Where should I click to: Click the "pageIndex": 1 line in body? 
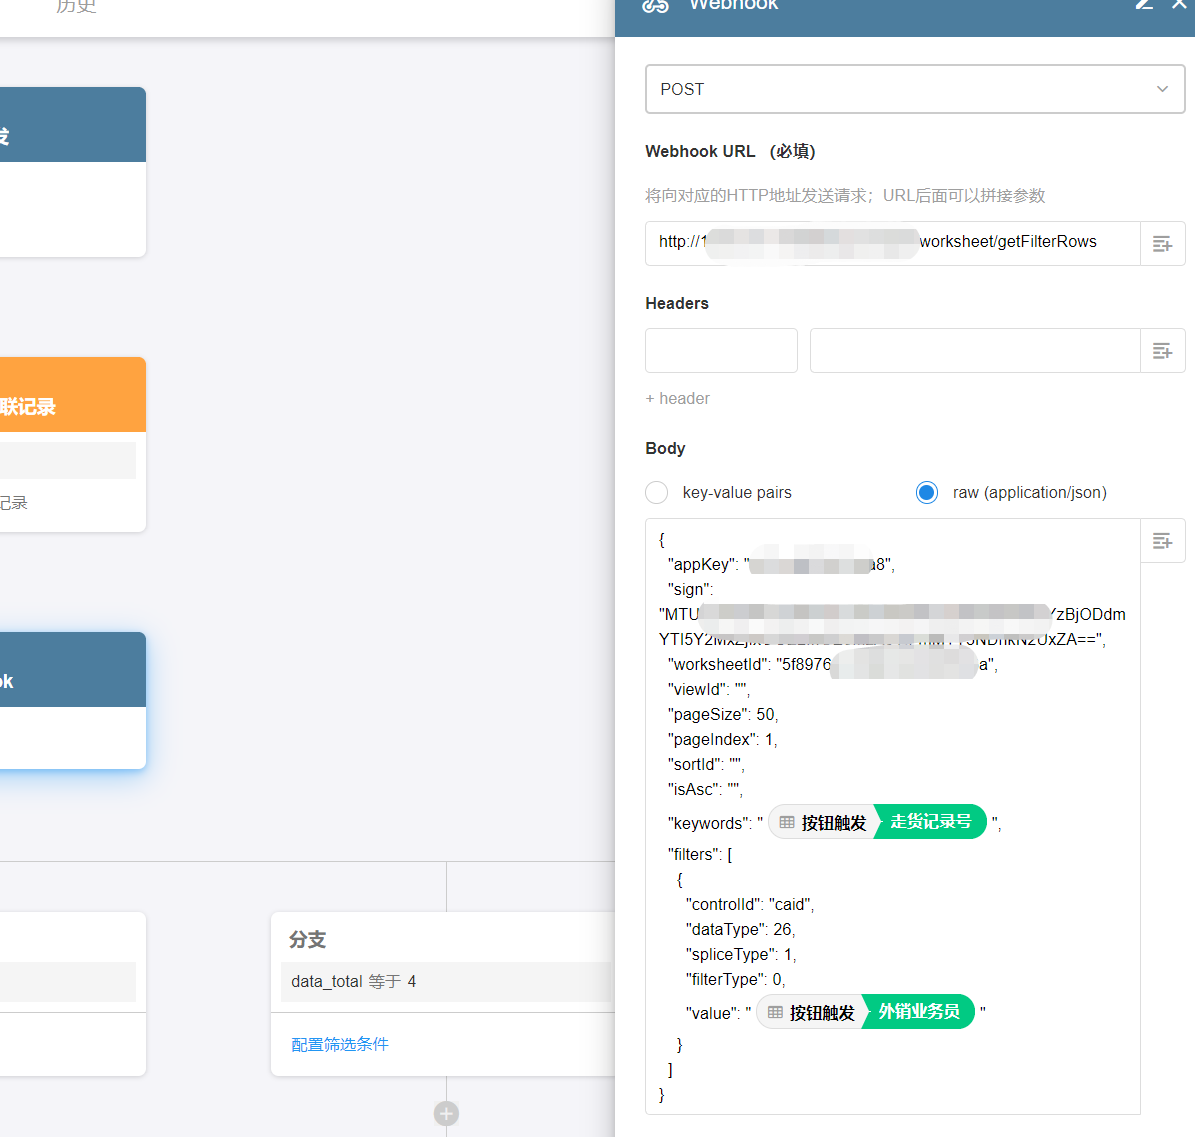click(x=722, y=739)
